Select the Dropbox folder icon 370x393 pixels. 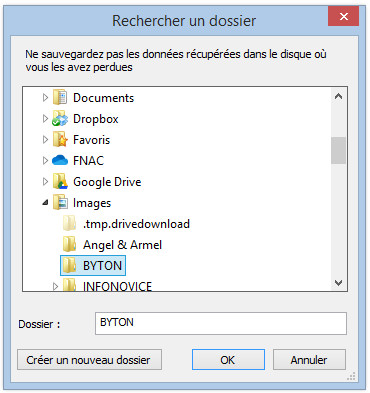point(60,119)
